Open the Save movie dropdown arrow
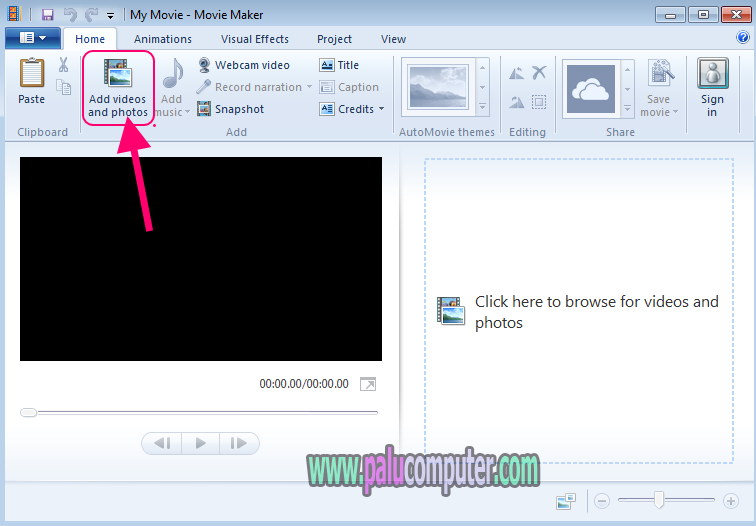The width and height of the screenshot is (756, 526). pos(675,112)
